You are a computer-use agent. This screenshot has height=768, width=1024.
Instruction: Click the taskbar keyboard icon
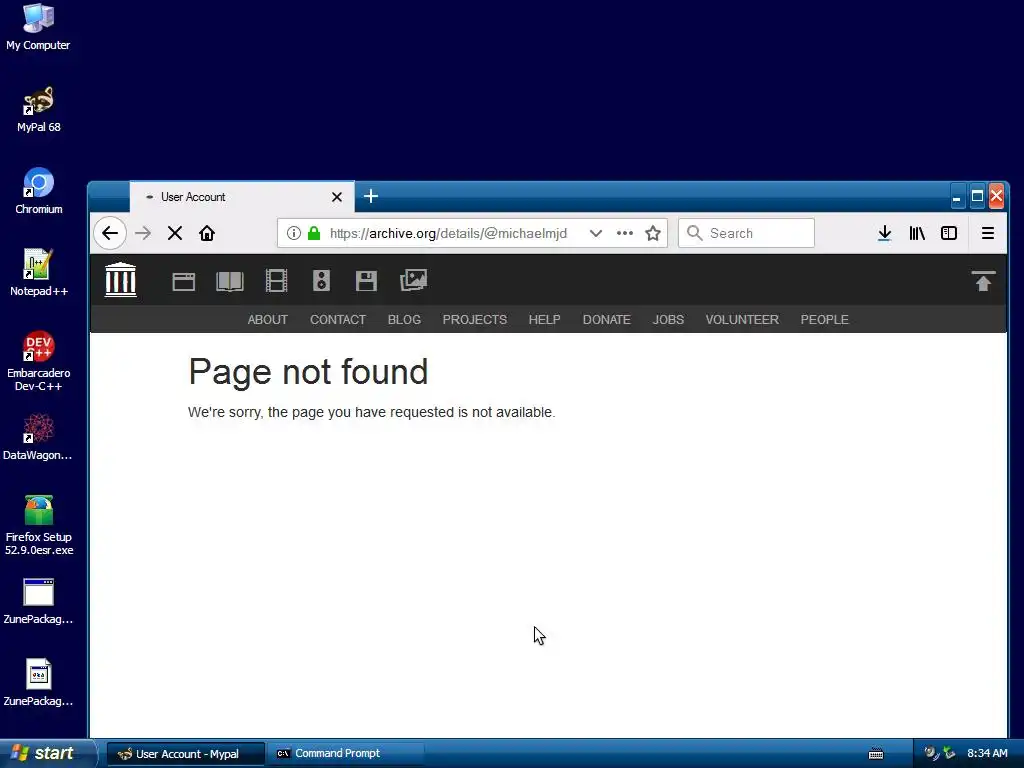pos(876,754)
